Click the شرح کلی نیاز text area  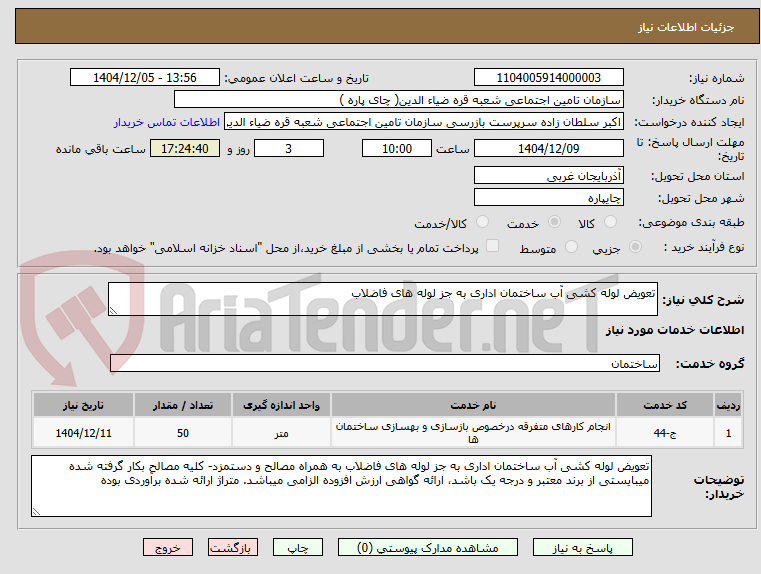[x=382, y=299]
